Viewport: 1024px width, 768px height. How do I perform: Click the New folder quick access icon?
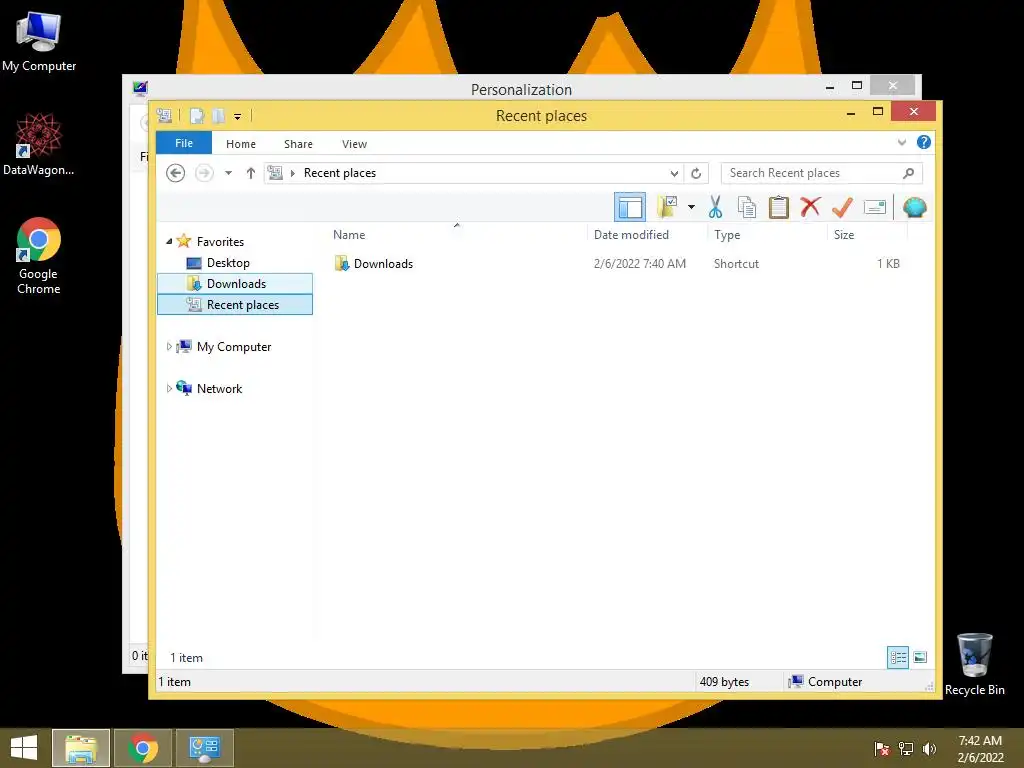pyautogui.click(x=218, y=116)
